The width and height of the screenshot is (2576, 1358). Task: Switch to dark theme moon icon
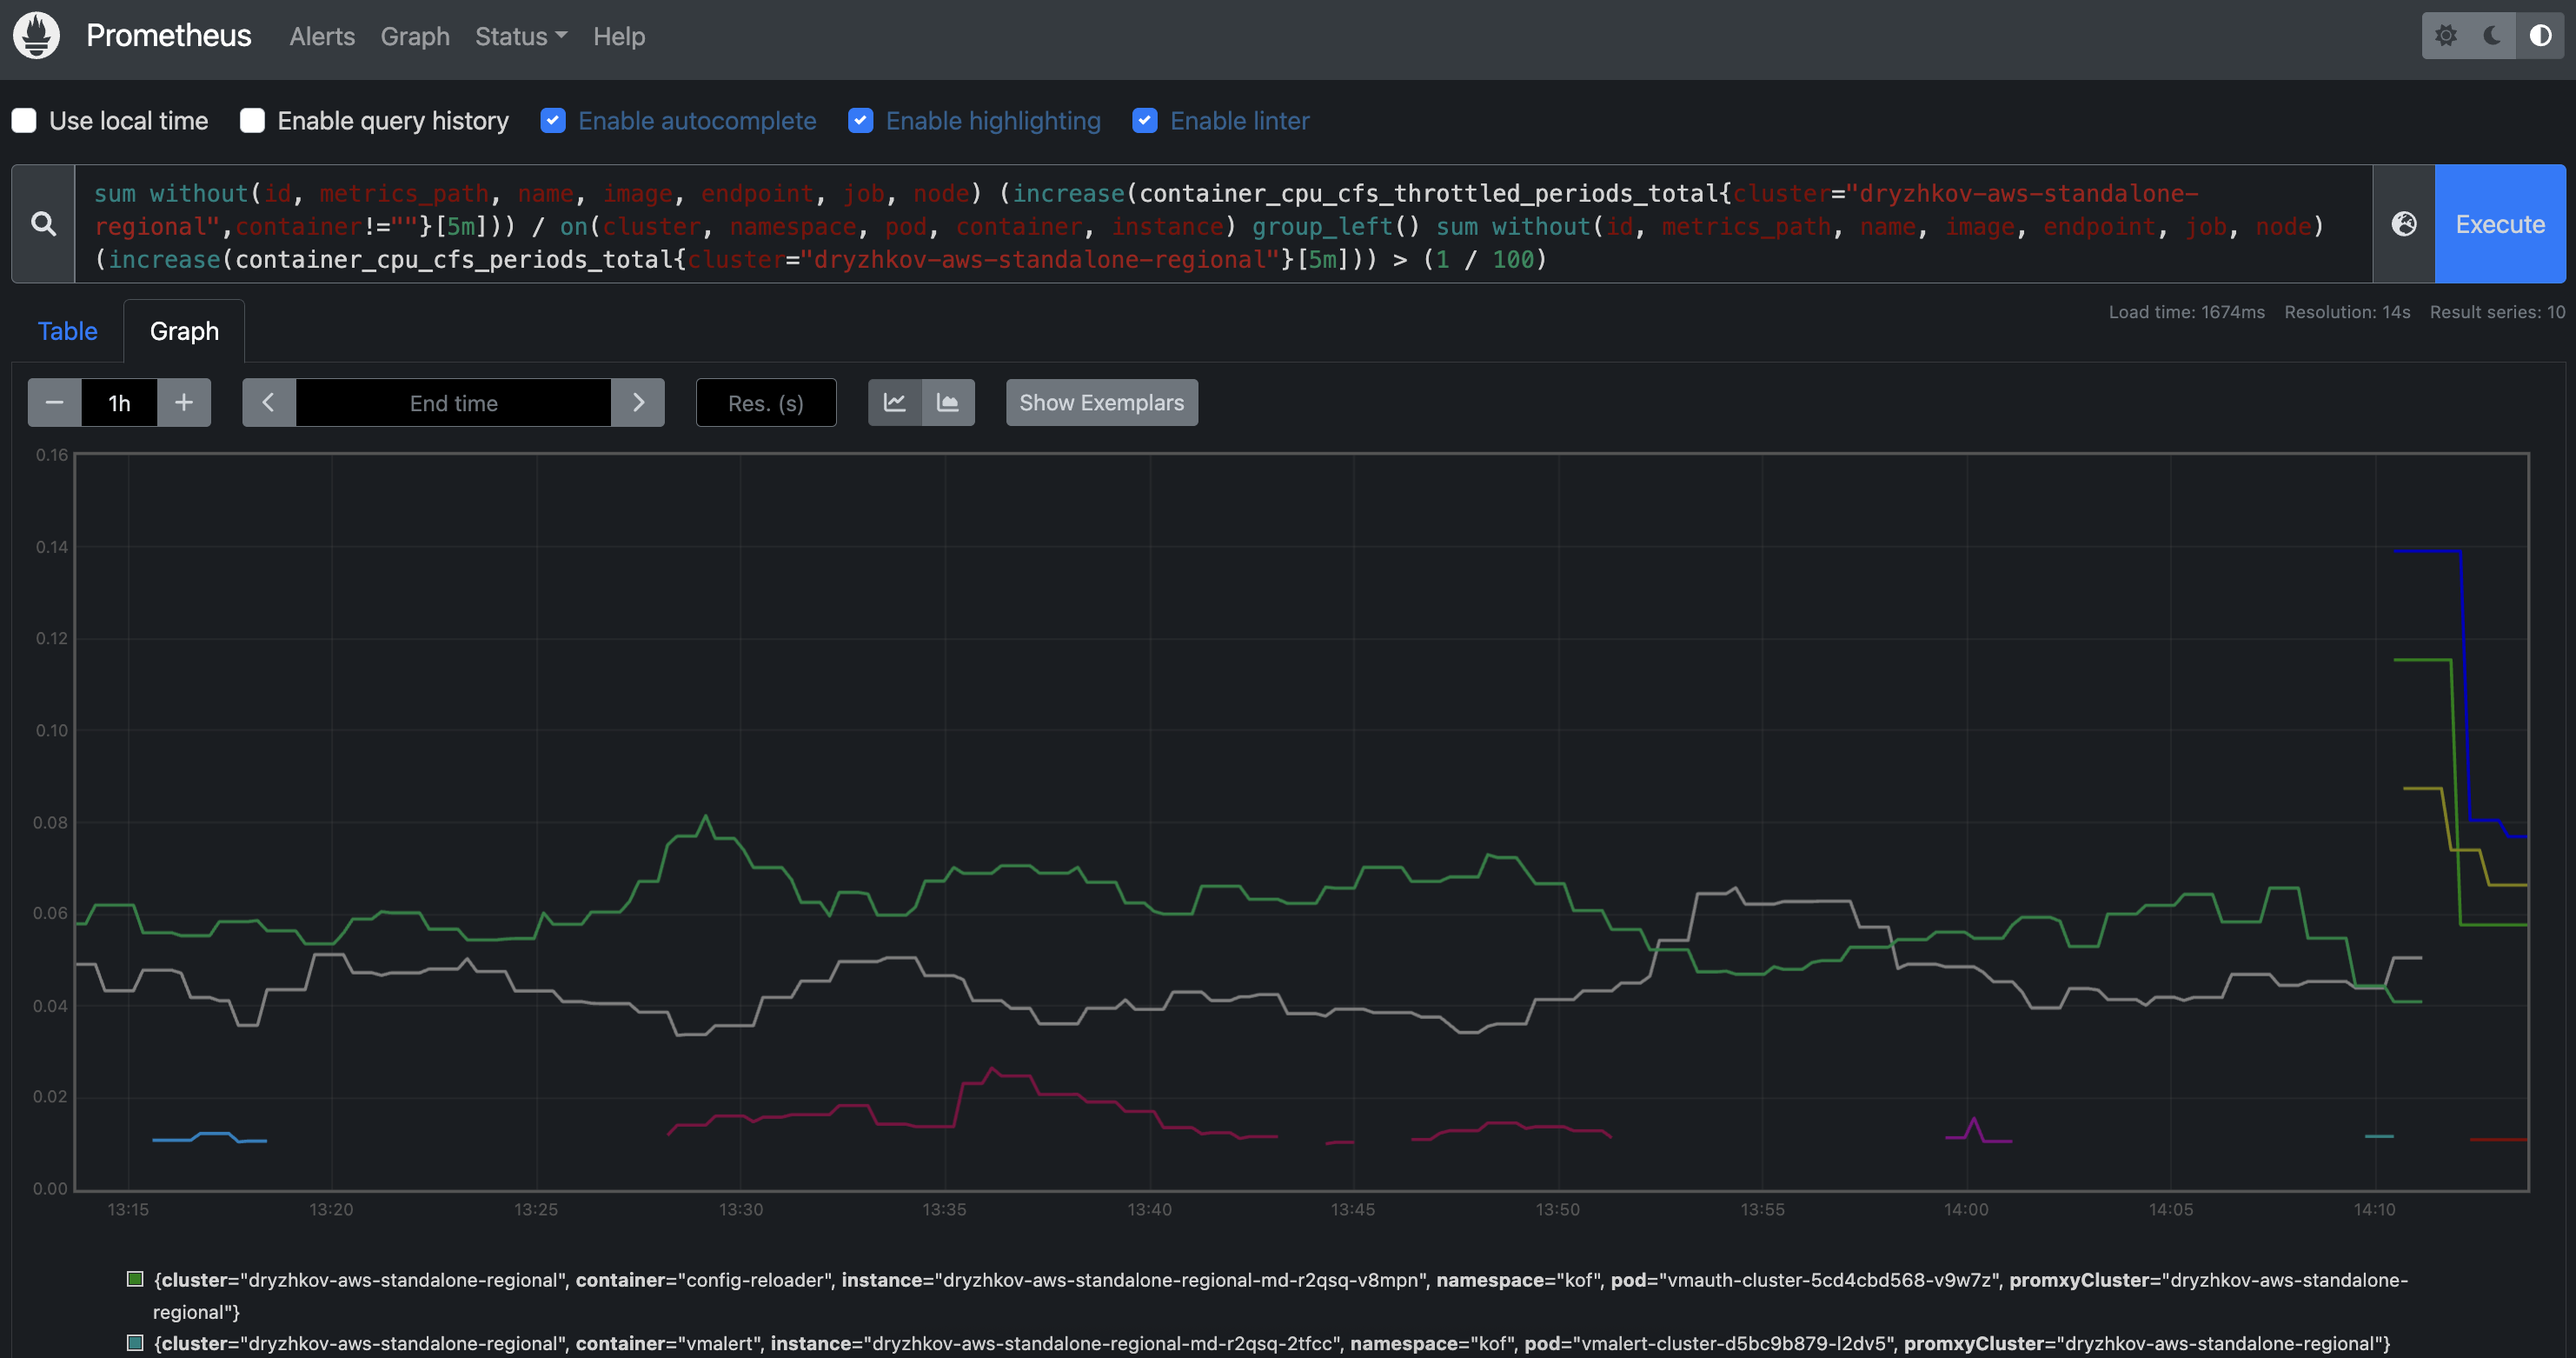(2493, 36)
